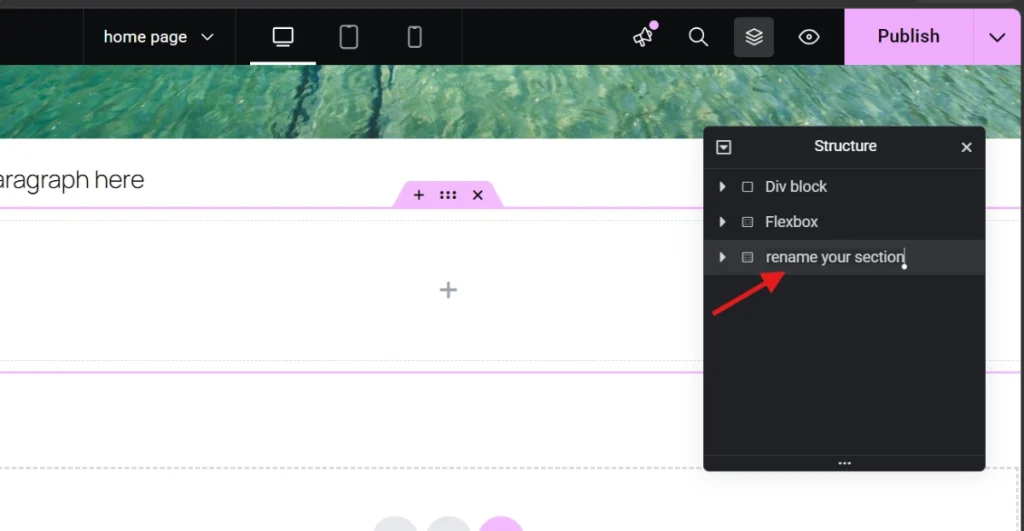Viewport: 1024px width, 531px height.
Task: Preview changes with the eye icon
Action: pyautogui.click(x=808, y=37)
